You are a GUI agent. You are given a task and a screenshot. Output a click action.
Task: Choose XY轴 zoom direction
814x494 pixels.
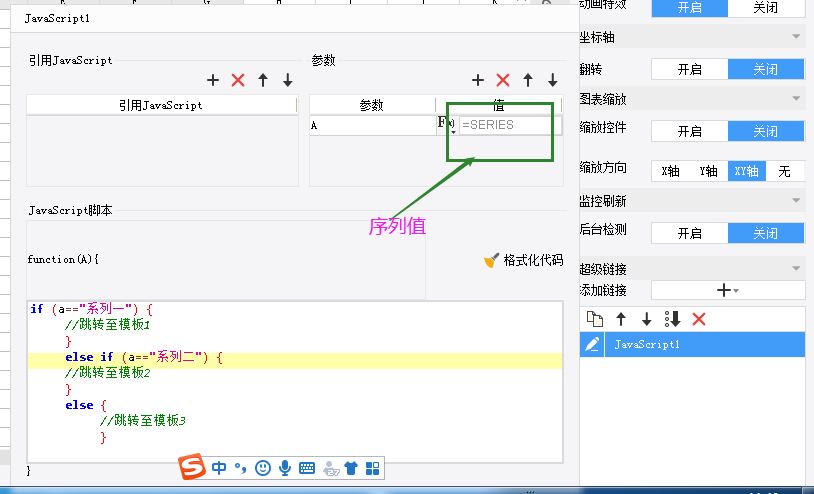747,171
